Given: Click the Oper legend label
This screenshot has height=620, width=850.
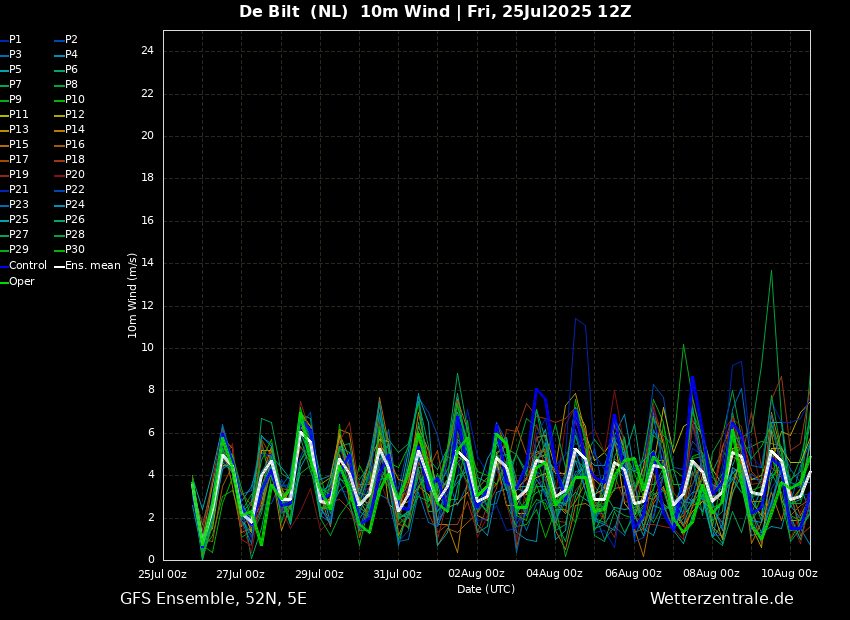Looking at the screenshot, I should point(22,282).
